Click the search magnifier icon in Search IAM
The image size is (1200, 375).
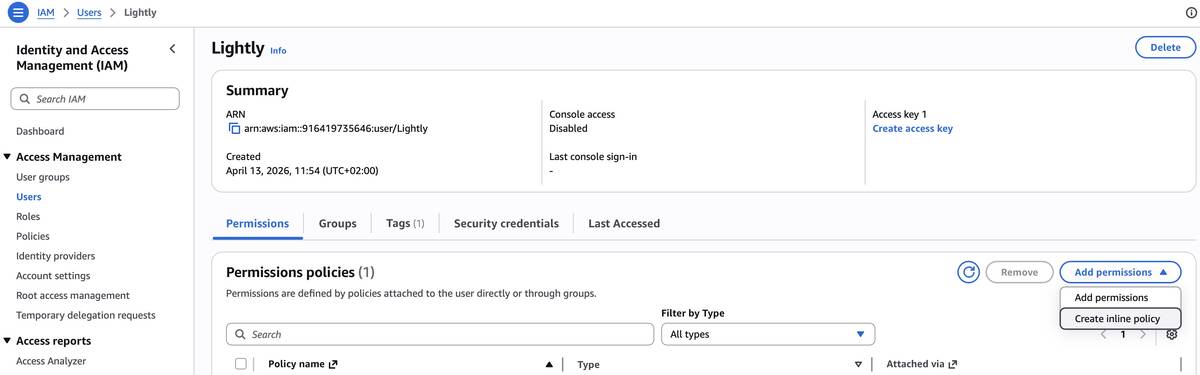tap(25, 99)
